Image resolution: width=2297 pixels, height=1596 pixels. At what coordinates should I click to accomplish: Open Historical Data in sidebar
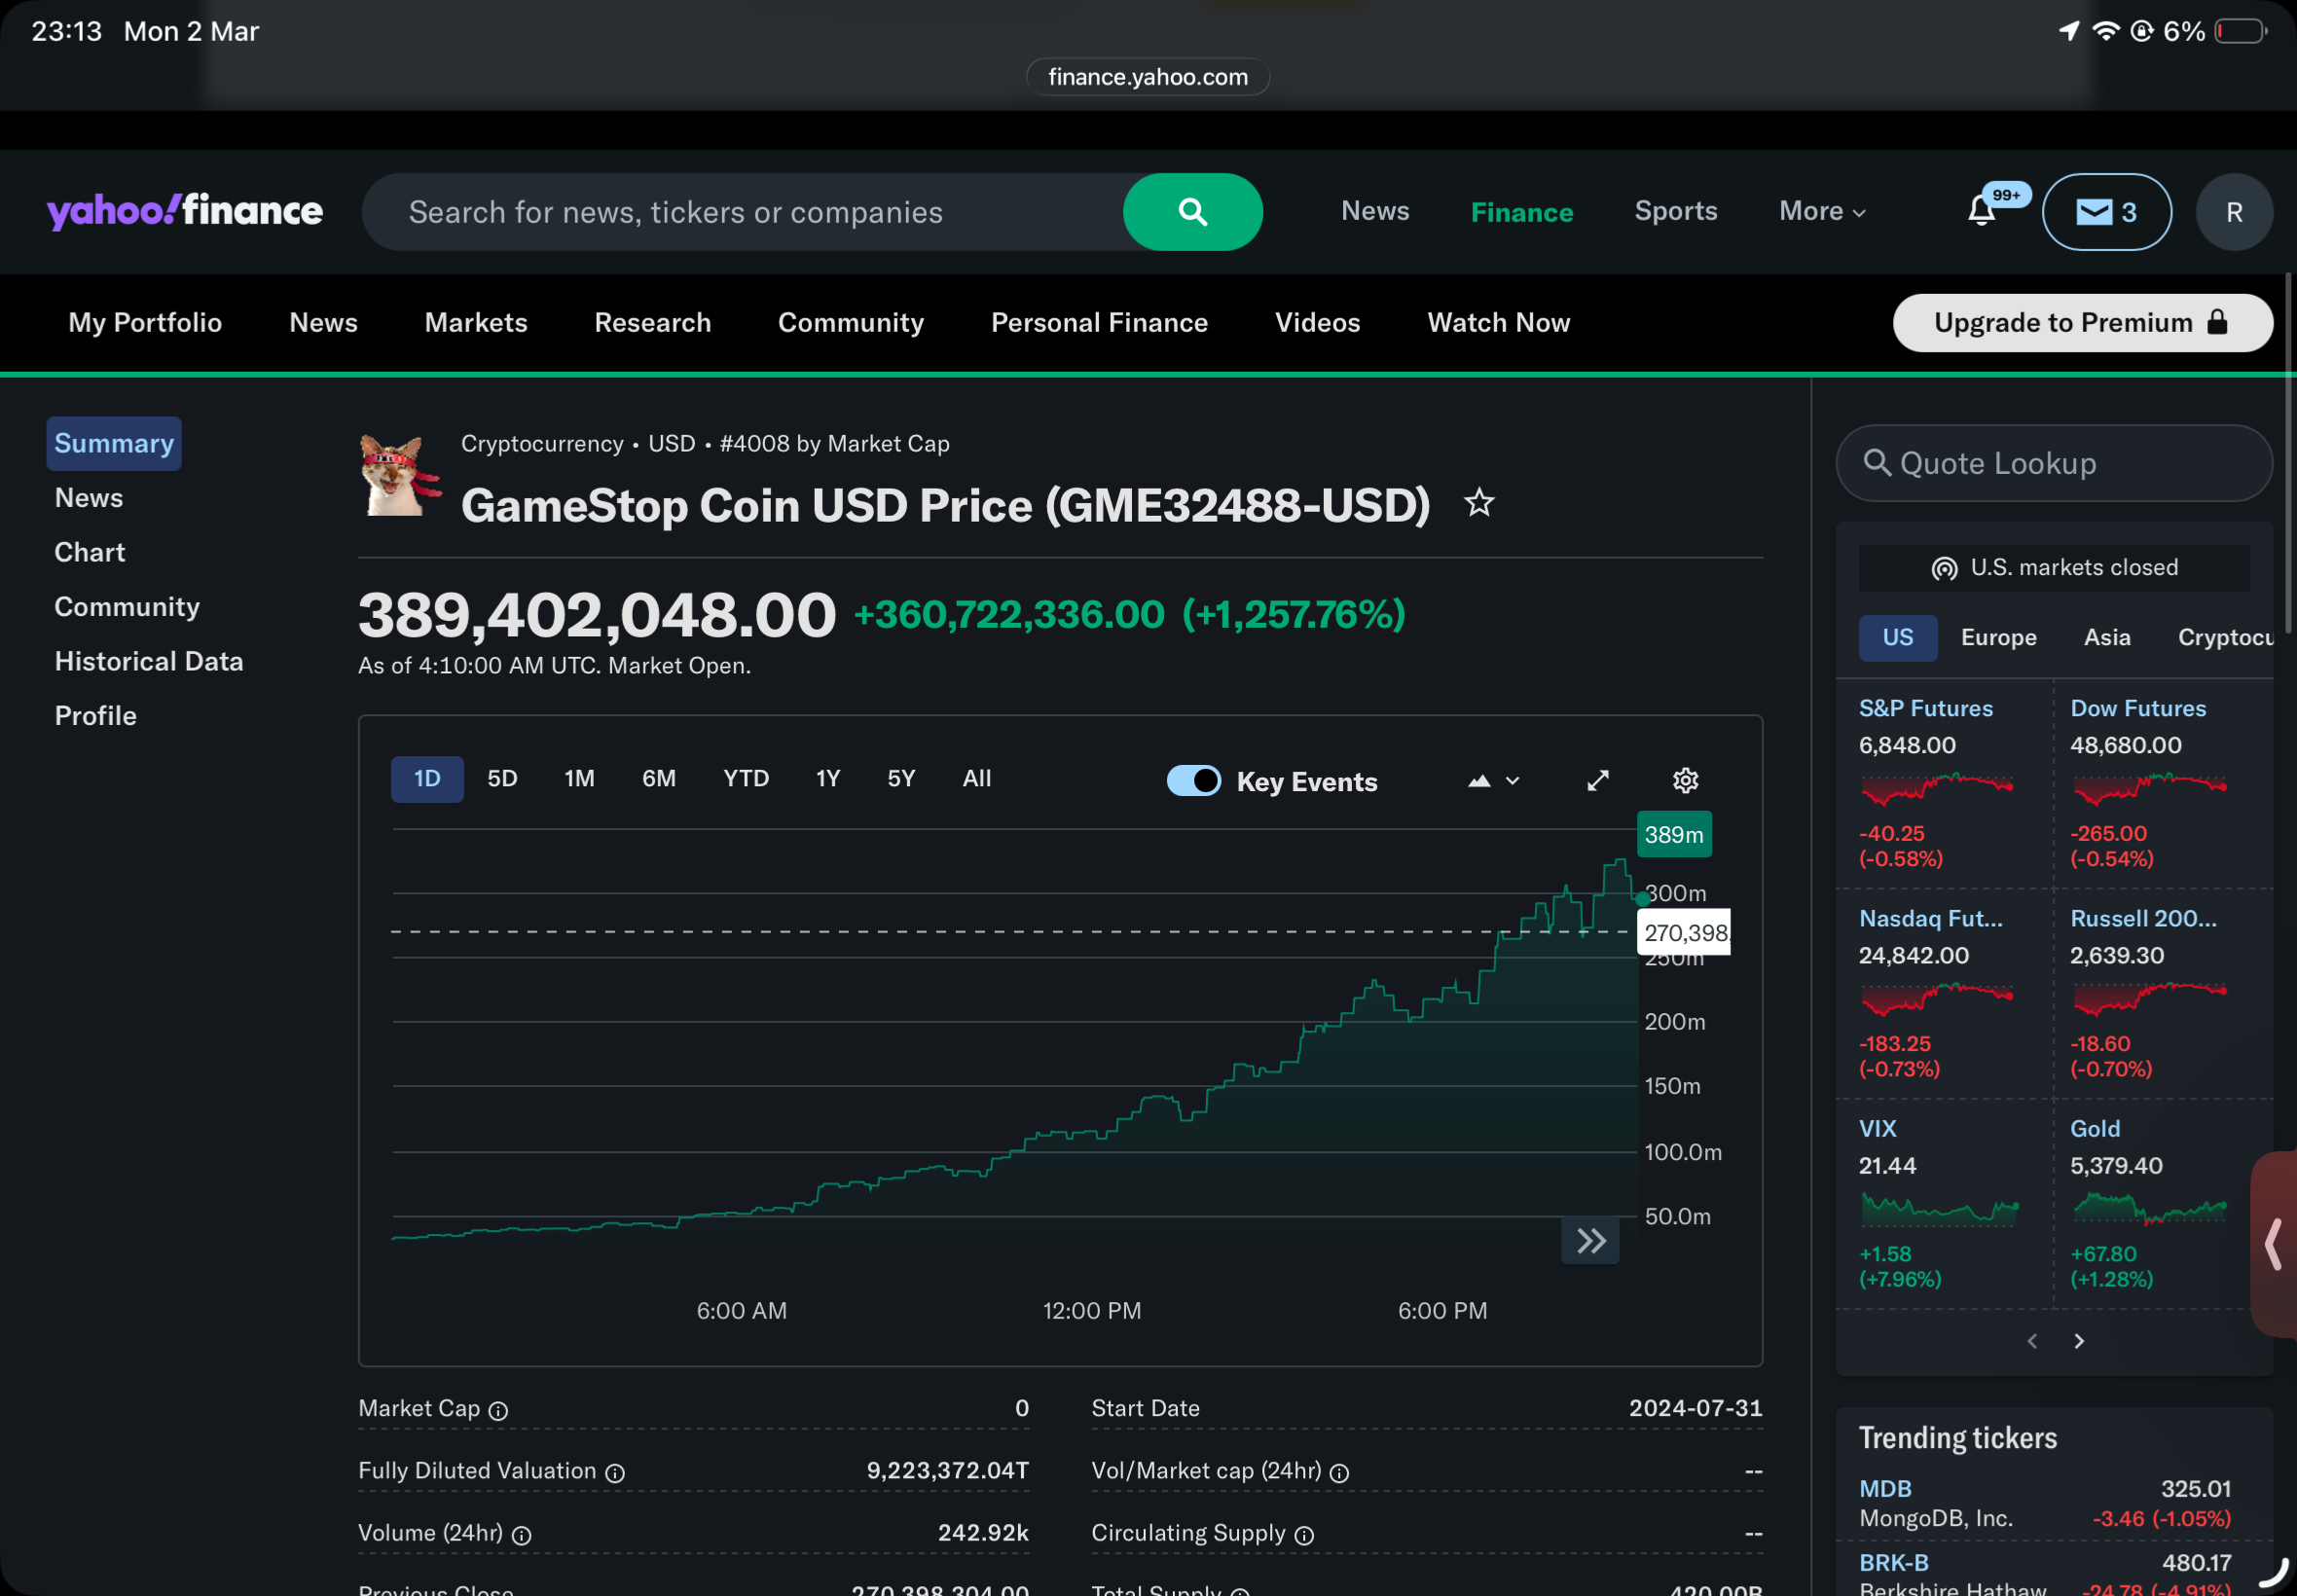pos(149,661)
